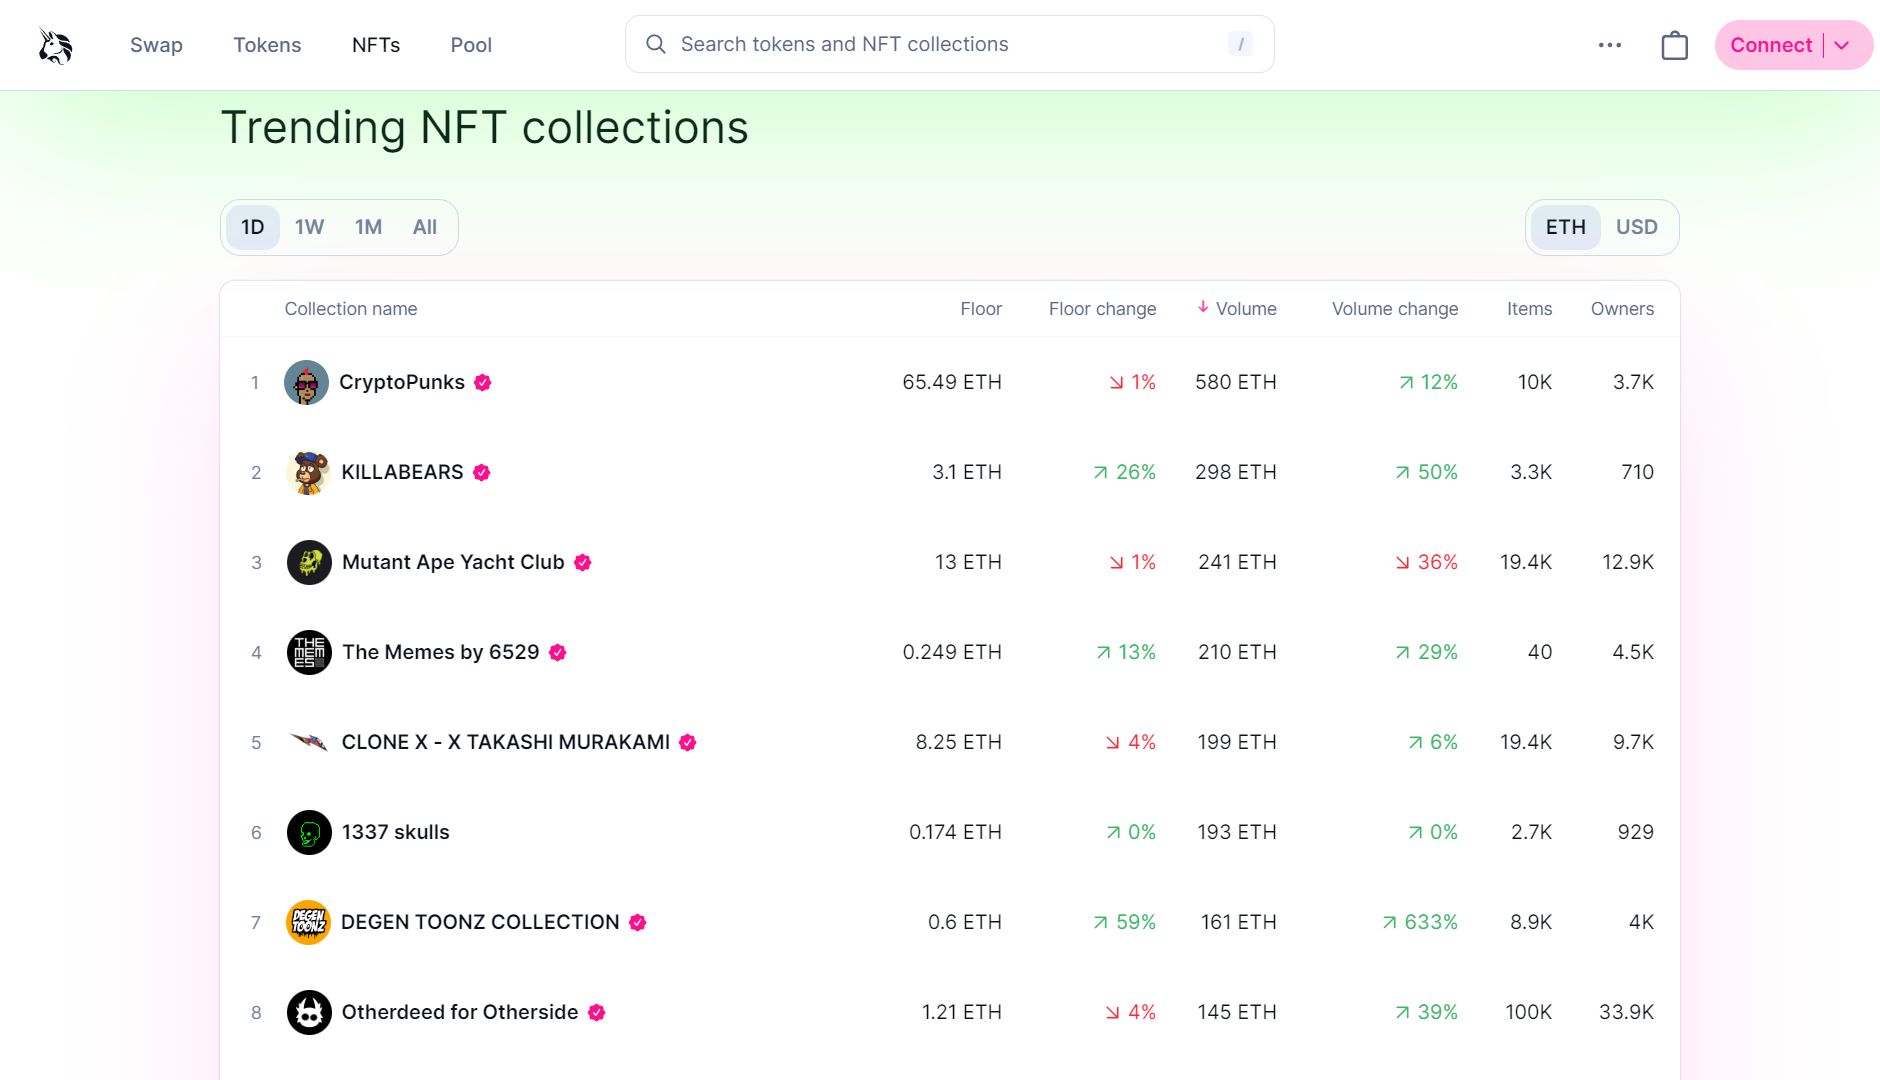Open the three-dots more menu

click(1610, 45)
